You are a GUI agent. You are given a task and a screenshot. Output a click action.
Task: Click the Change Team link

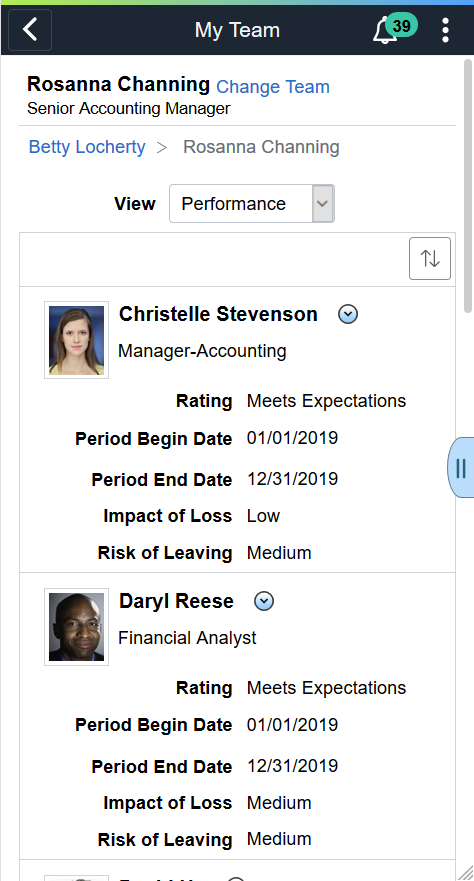pos(273,87)
